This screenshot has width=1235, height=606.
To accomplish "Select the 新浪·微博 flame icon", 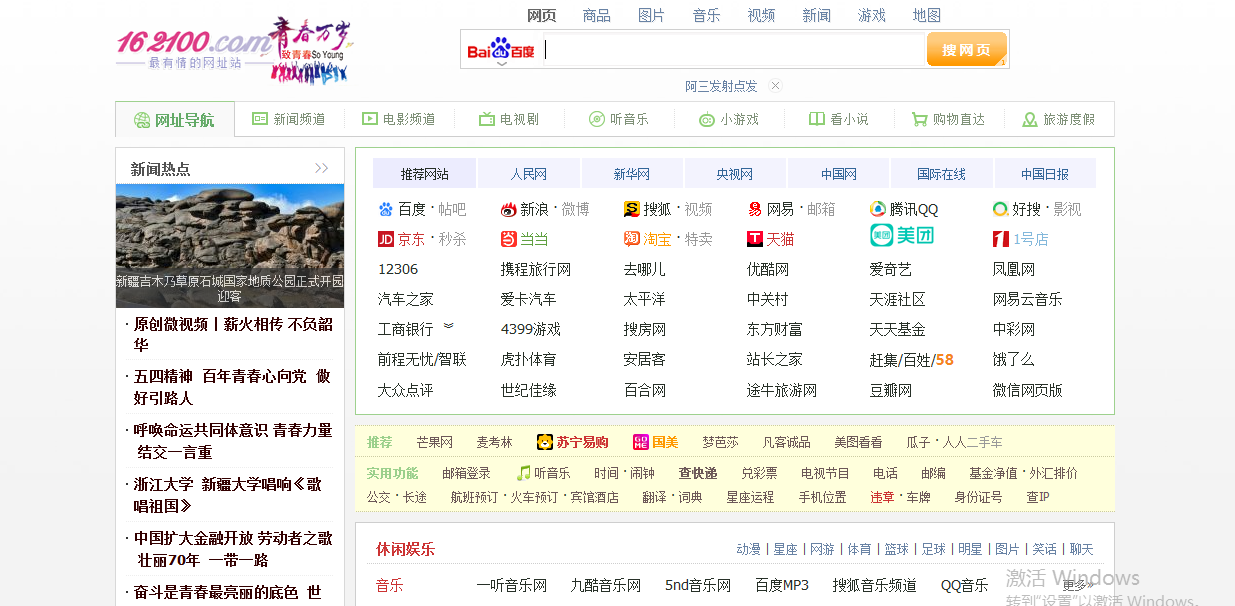I will click(508, 208).
